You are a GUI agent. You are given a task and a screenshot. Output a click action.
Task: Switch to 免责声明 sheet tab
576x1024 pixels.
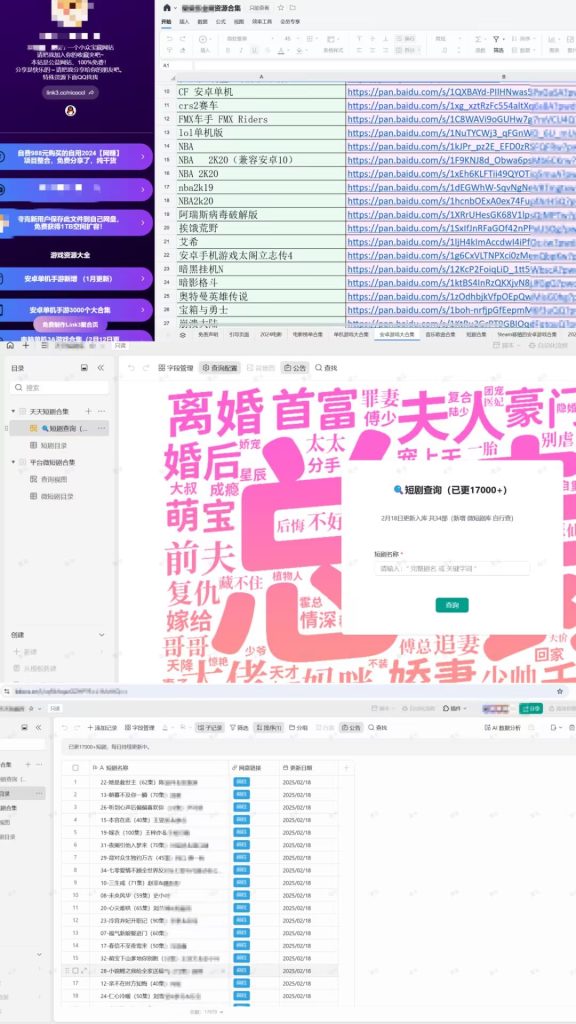208,334
